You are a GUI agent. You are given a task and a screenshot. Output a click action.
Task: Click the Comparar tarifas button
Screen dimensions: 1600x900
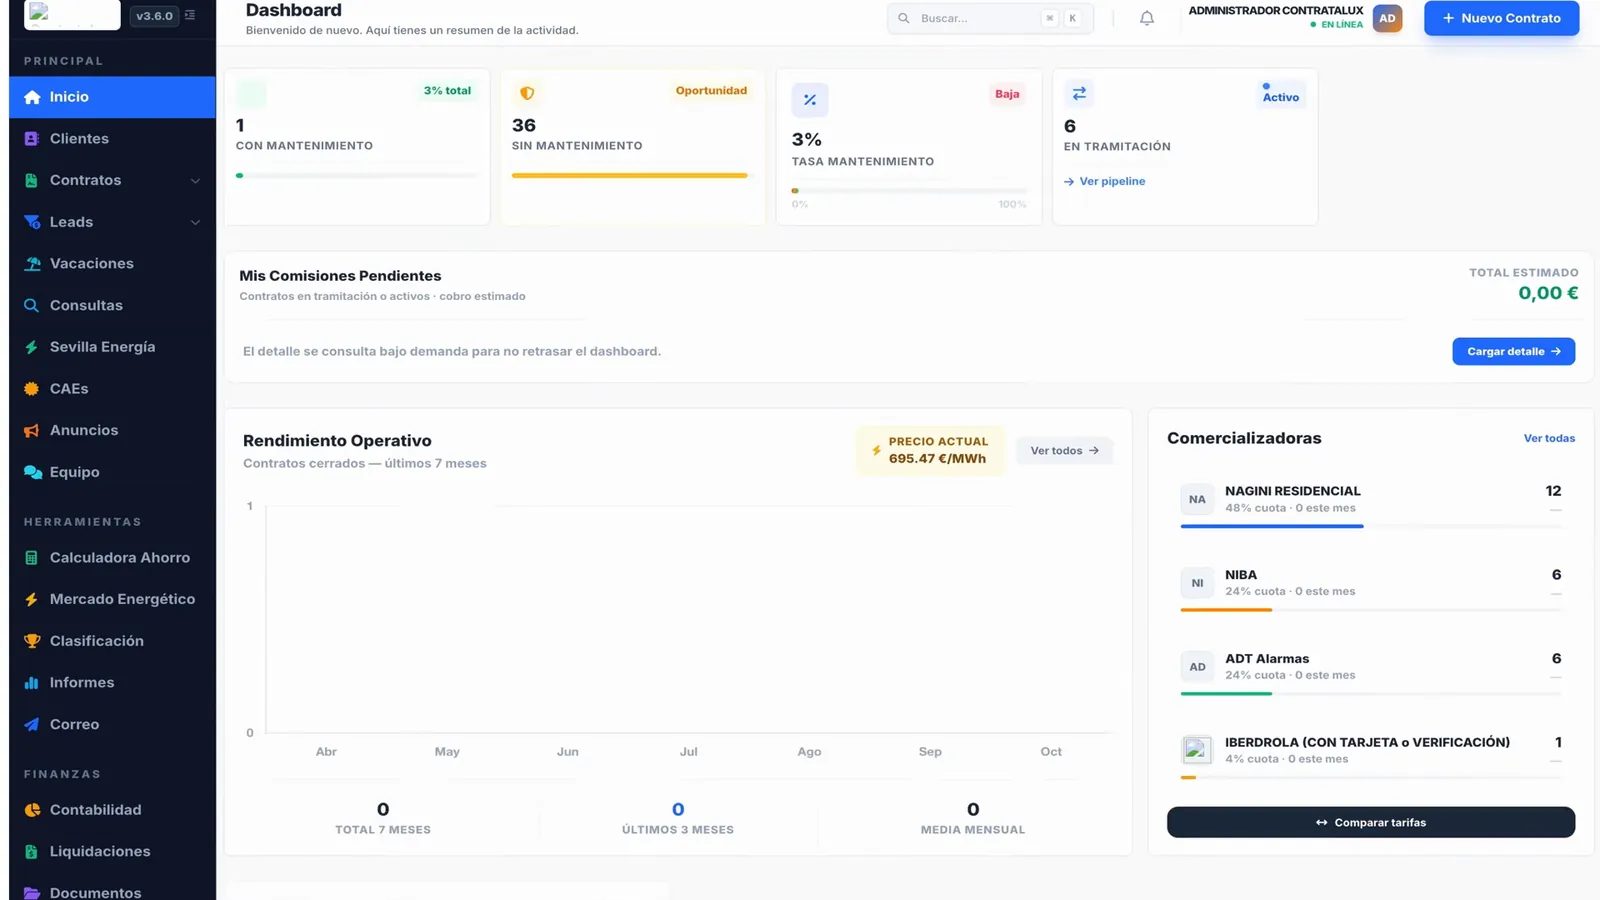click(1371, 822)
